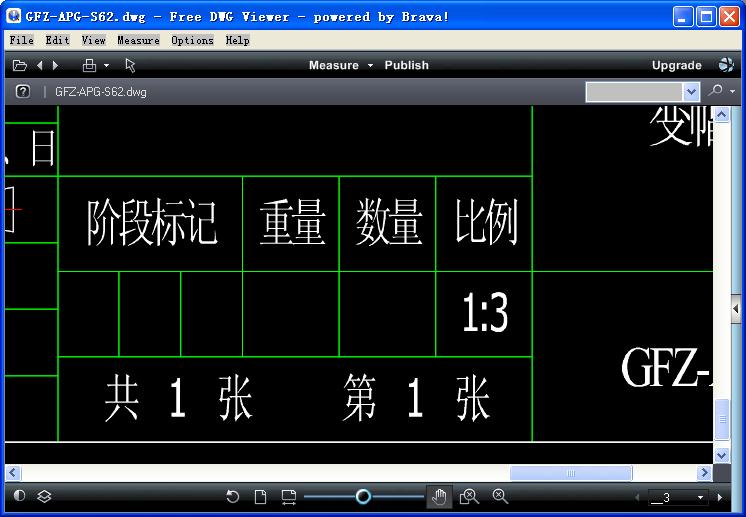Toggle the monochrome contrast icon
Viewport: 746px width, 517px height.
point(20,496)
